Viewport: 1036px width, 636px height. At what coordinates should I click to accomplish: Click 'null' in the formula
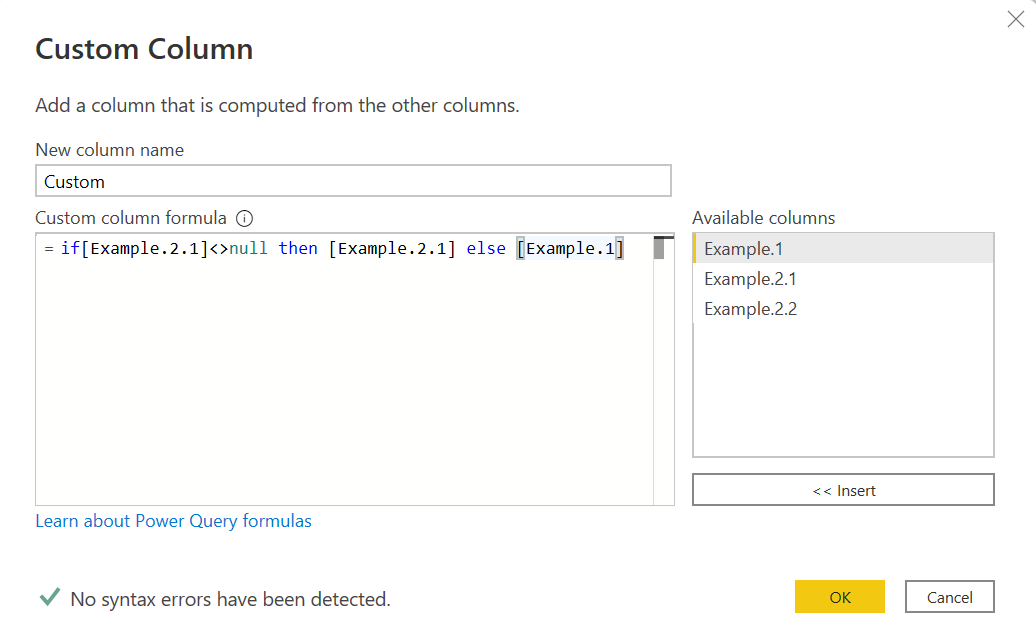click(248, 248)
